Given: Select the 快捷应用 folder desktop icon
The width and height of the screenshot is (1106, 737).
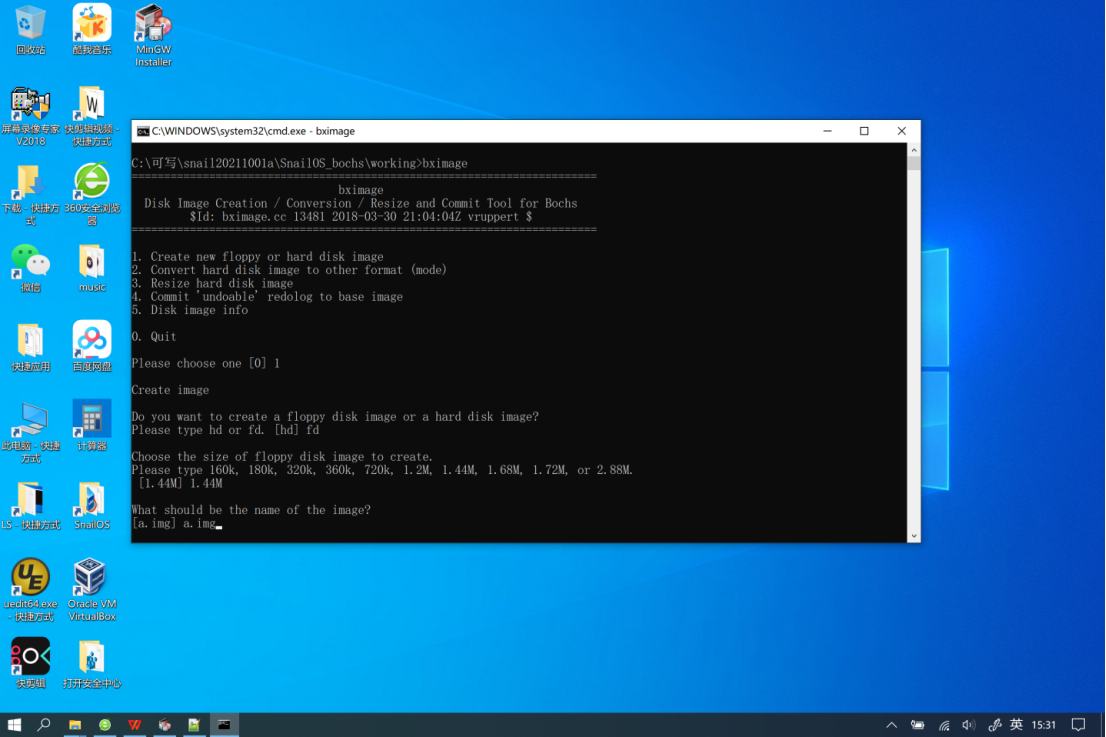Looking at the screenshot, I should click(30, 348).
